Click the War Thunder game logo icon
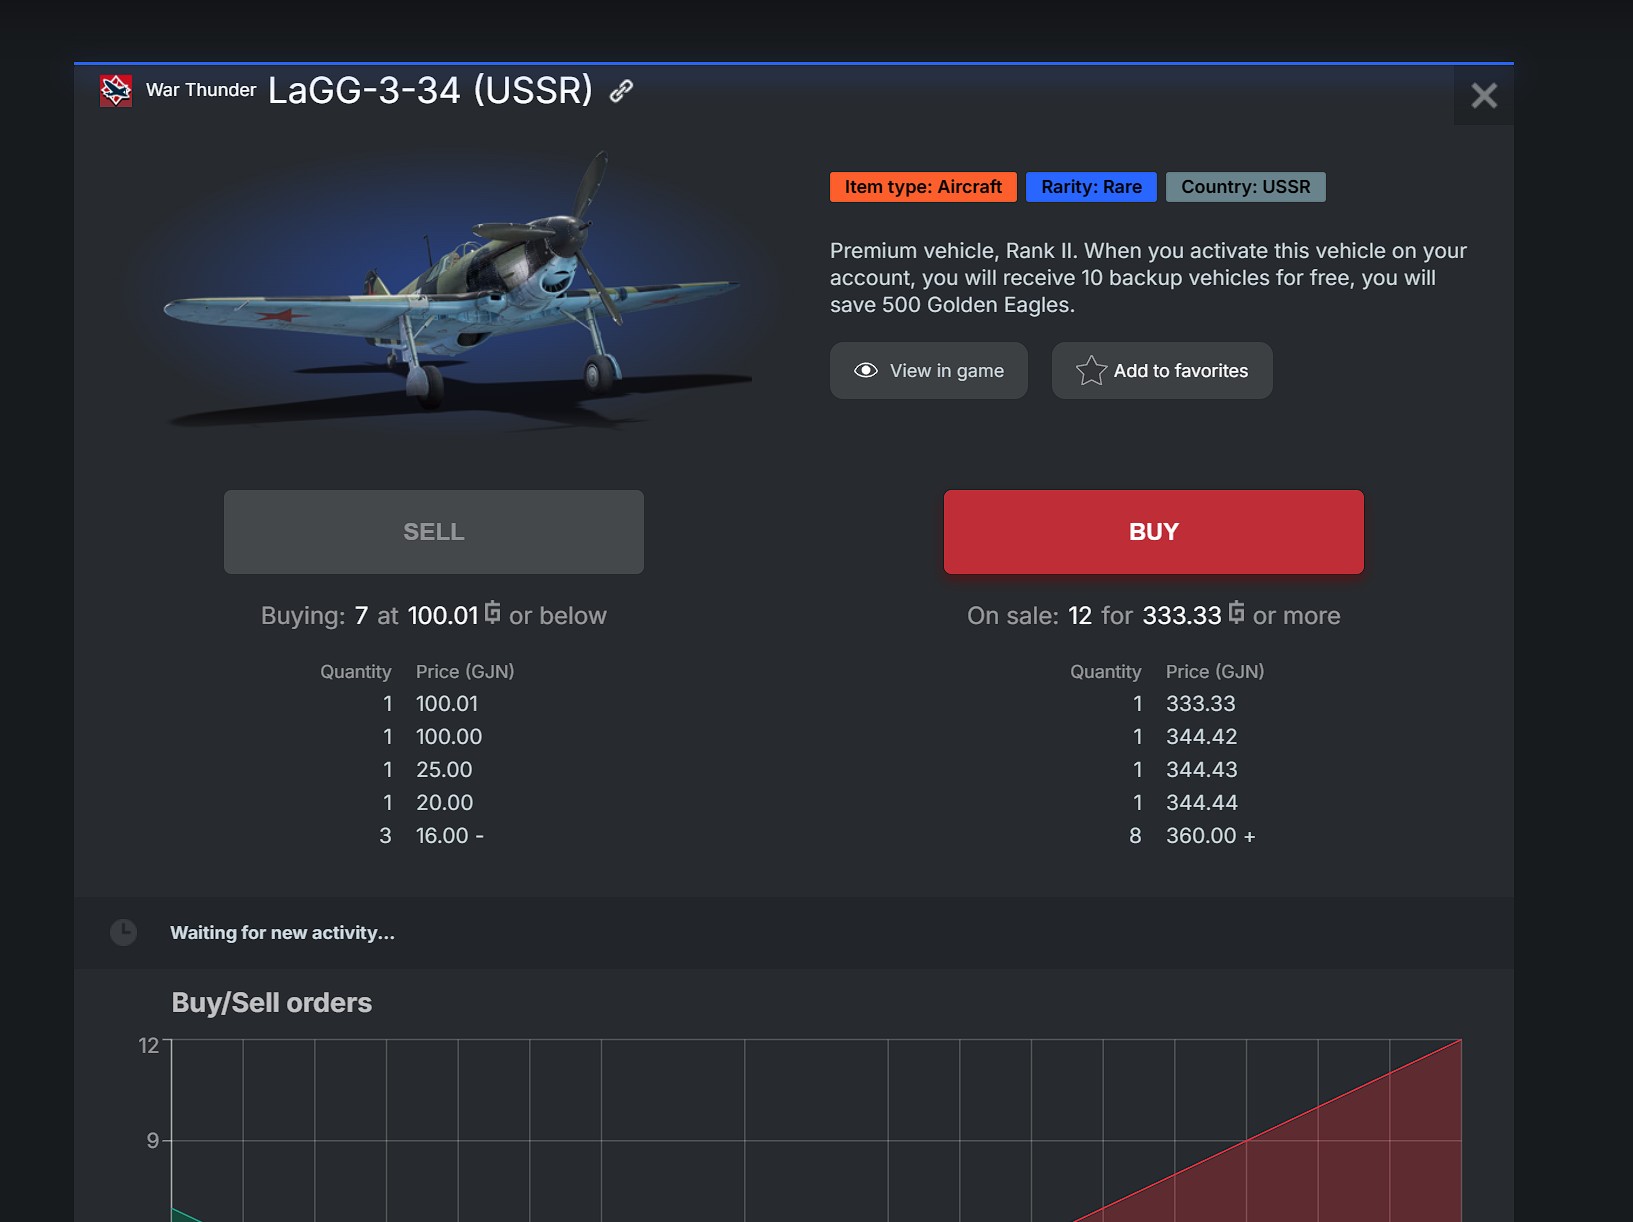 pyautogui.click(x=116, y=90)
